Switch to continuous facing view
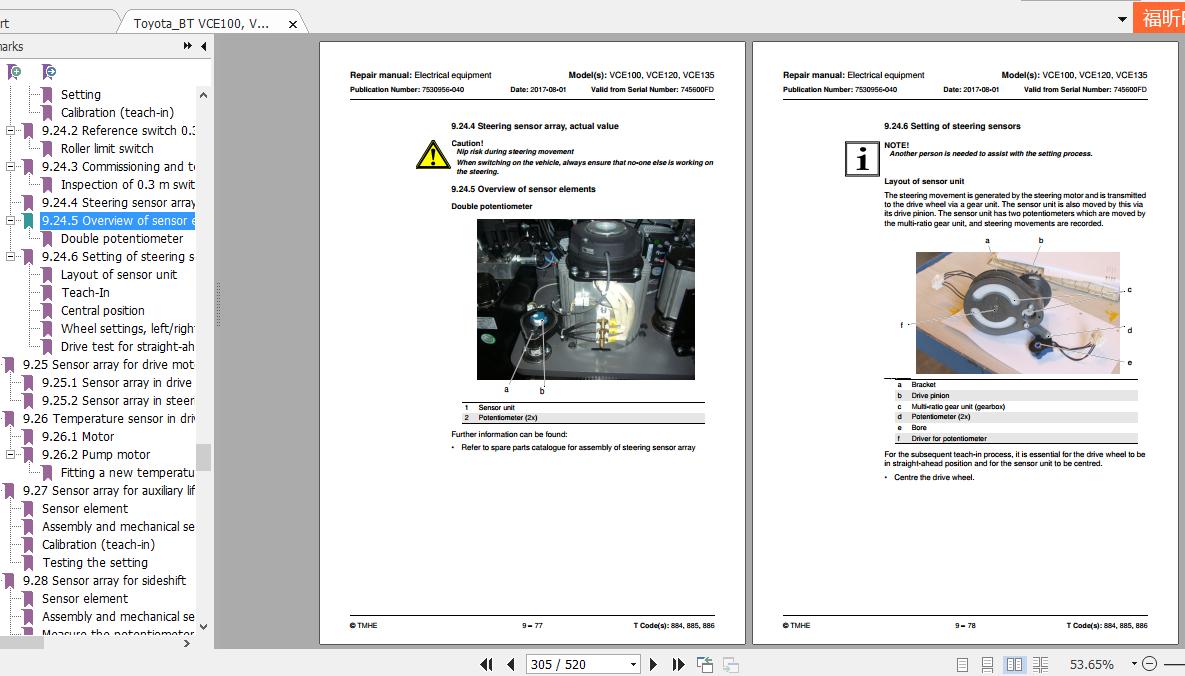 [x=1041, y=665]
